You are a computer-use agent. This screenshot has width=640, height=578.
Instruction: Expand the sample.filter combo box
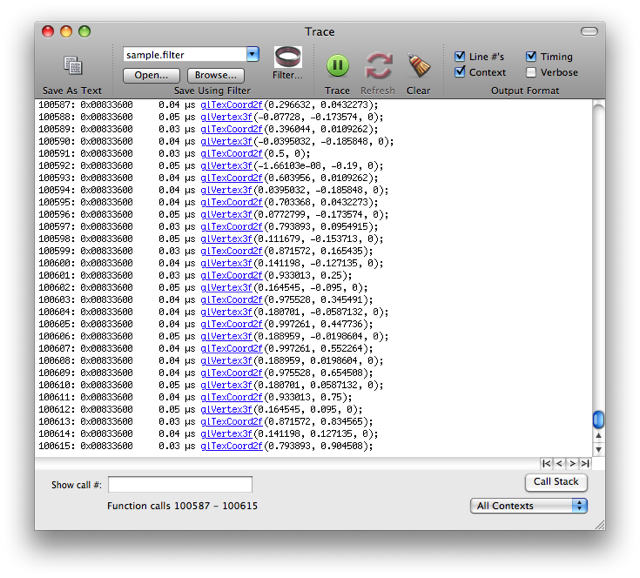coord(252,54)
